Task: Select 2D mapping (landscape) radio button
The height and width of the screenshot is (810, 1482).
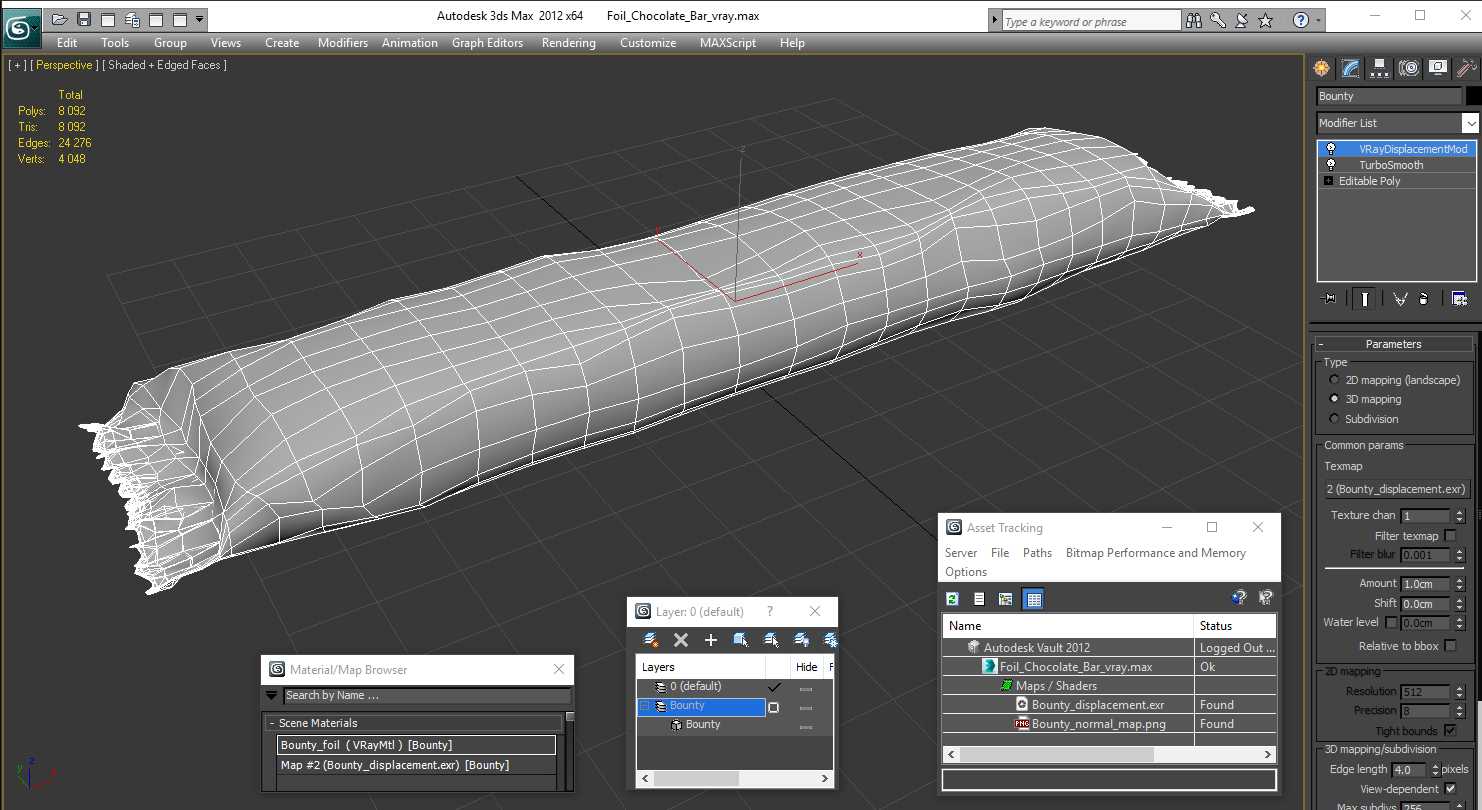Action: click(1334, 380)
